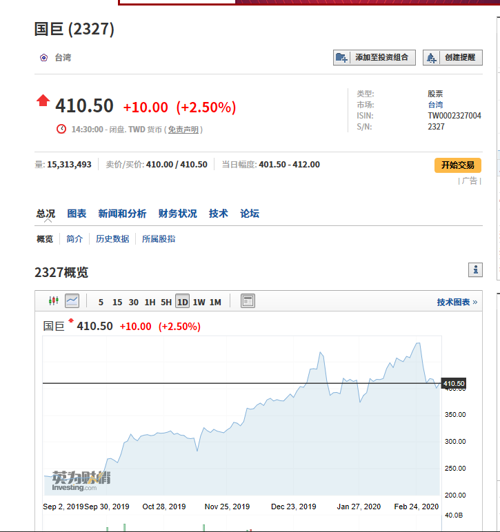Open the chart news calendar icon

[248, 301]
